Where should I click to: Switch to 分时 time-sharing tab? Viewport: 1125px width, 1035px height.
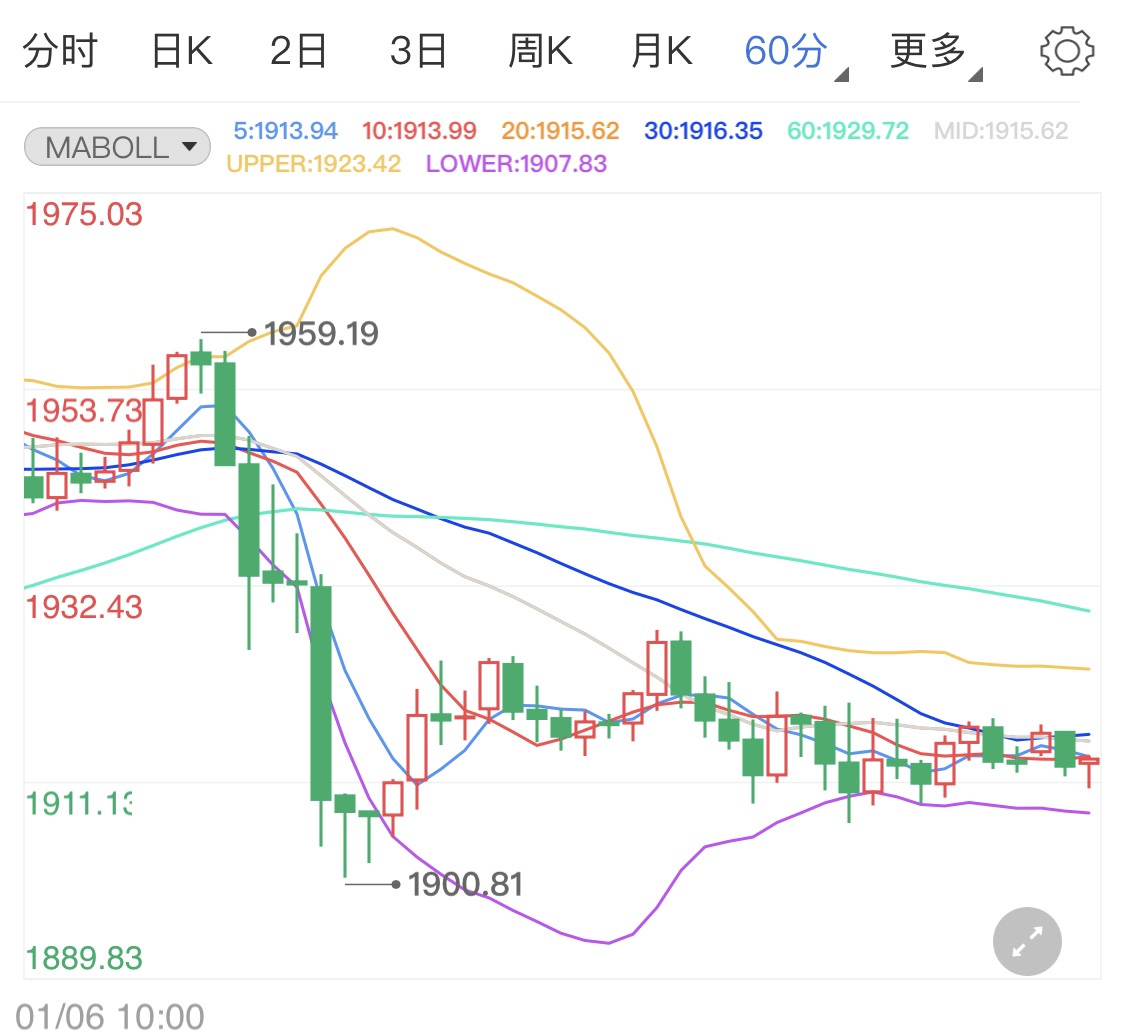60,51
